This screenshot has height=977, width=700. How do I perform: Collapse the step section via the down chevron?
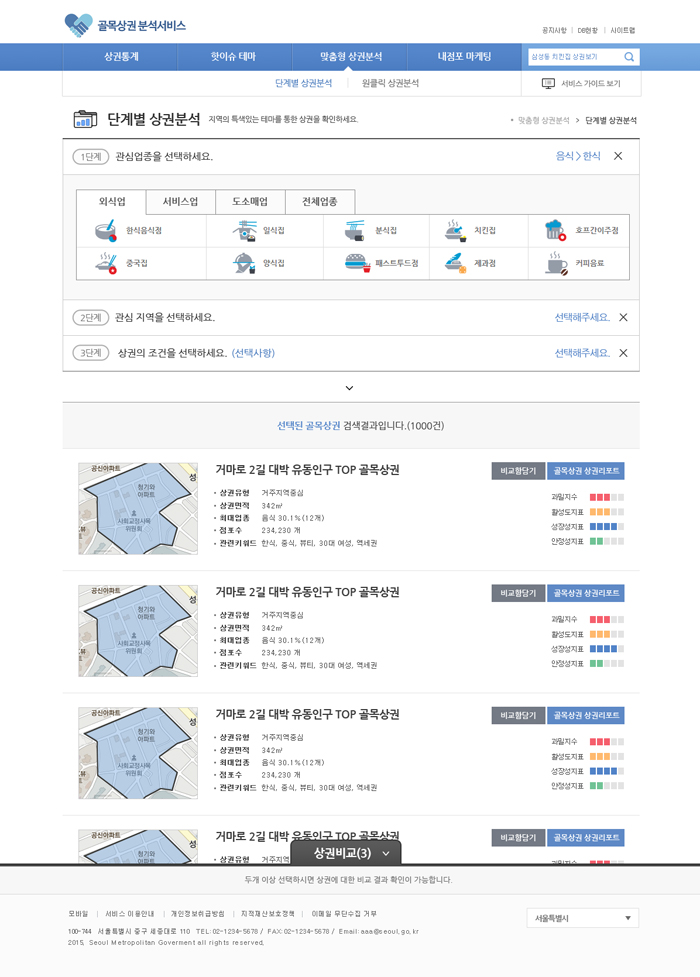[349, 387]
